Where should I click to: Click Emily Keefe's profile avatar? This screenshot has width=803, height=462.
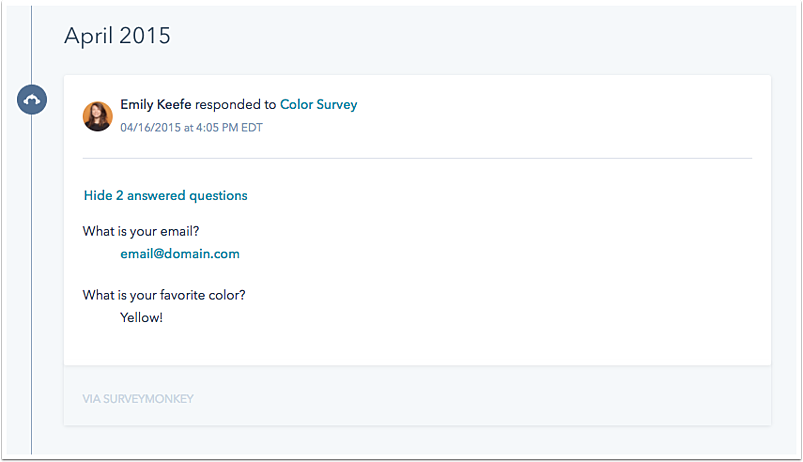97,116
